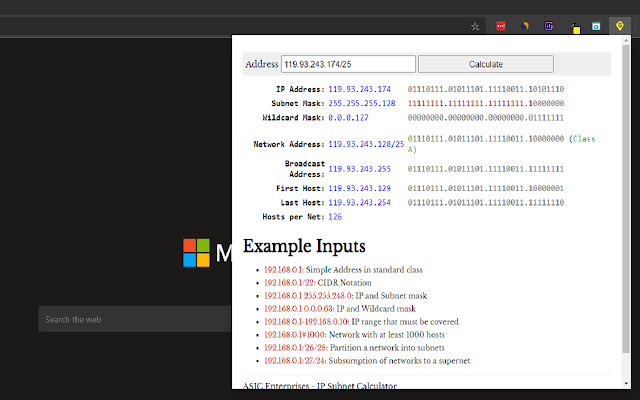Click the popup scrollbar down arrow
This screenshot has width=640, height=400.
pos(626,384)
